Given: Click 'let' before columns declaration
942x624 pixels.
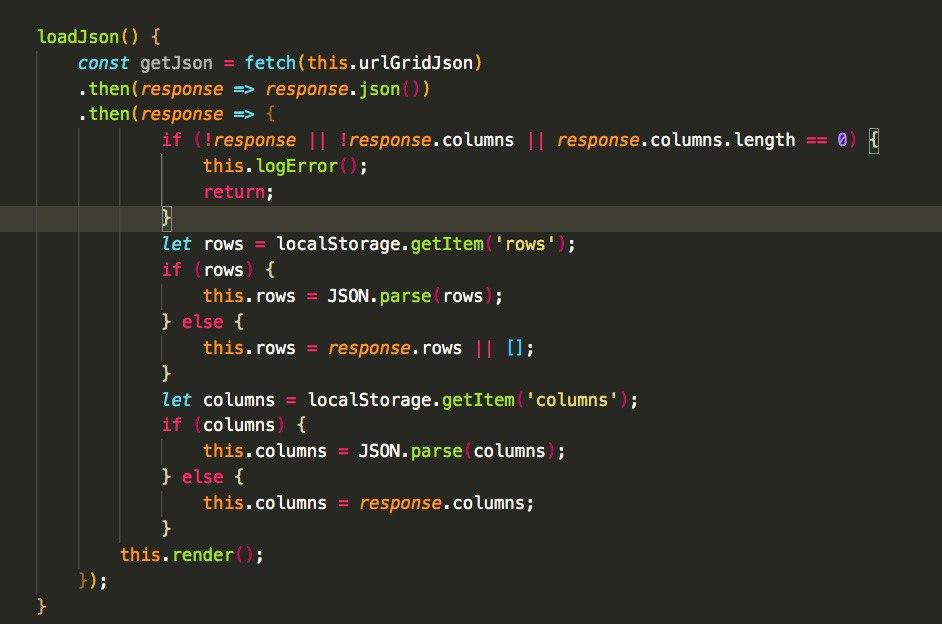Looking at the screenshot, I should pos(177,400).
